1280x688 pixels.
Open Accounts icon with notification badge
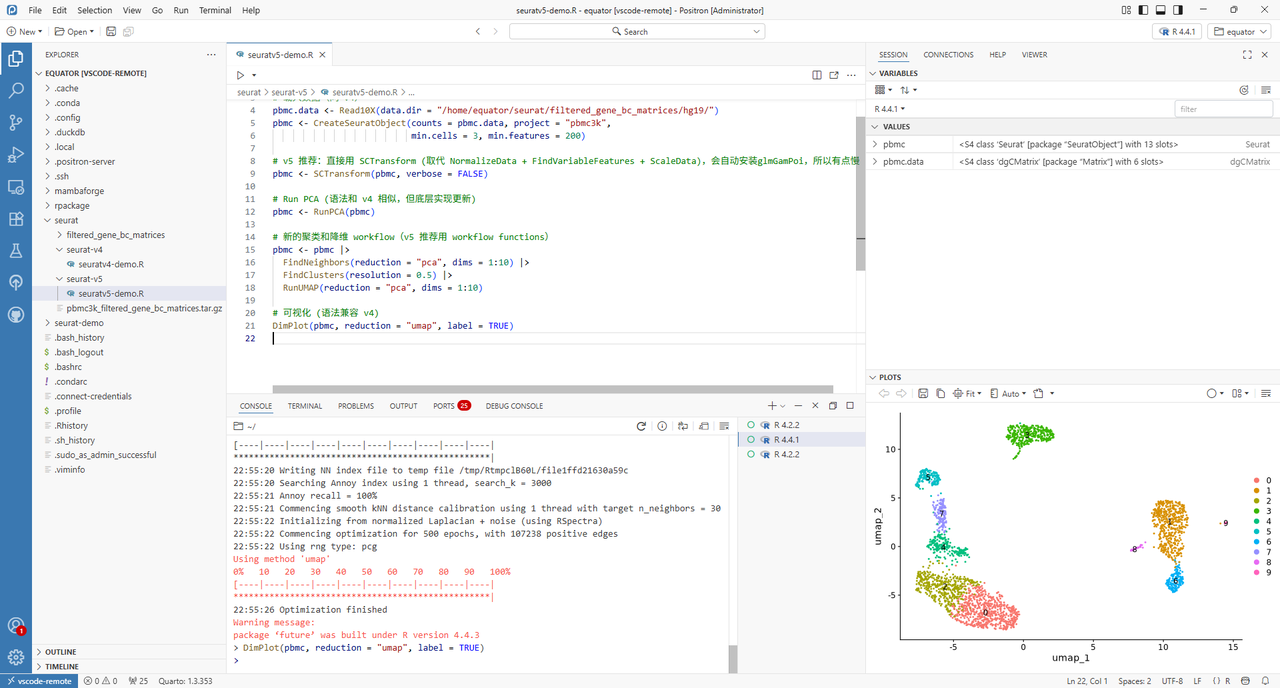(x=16, y=626)
